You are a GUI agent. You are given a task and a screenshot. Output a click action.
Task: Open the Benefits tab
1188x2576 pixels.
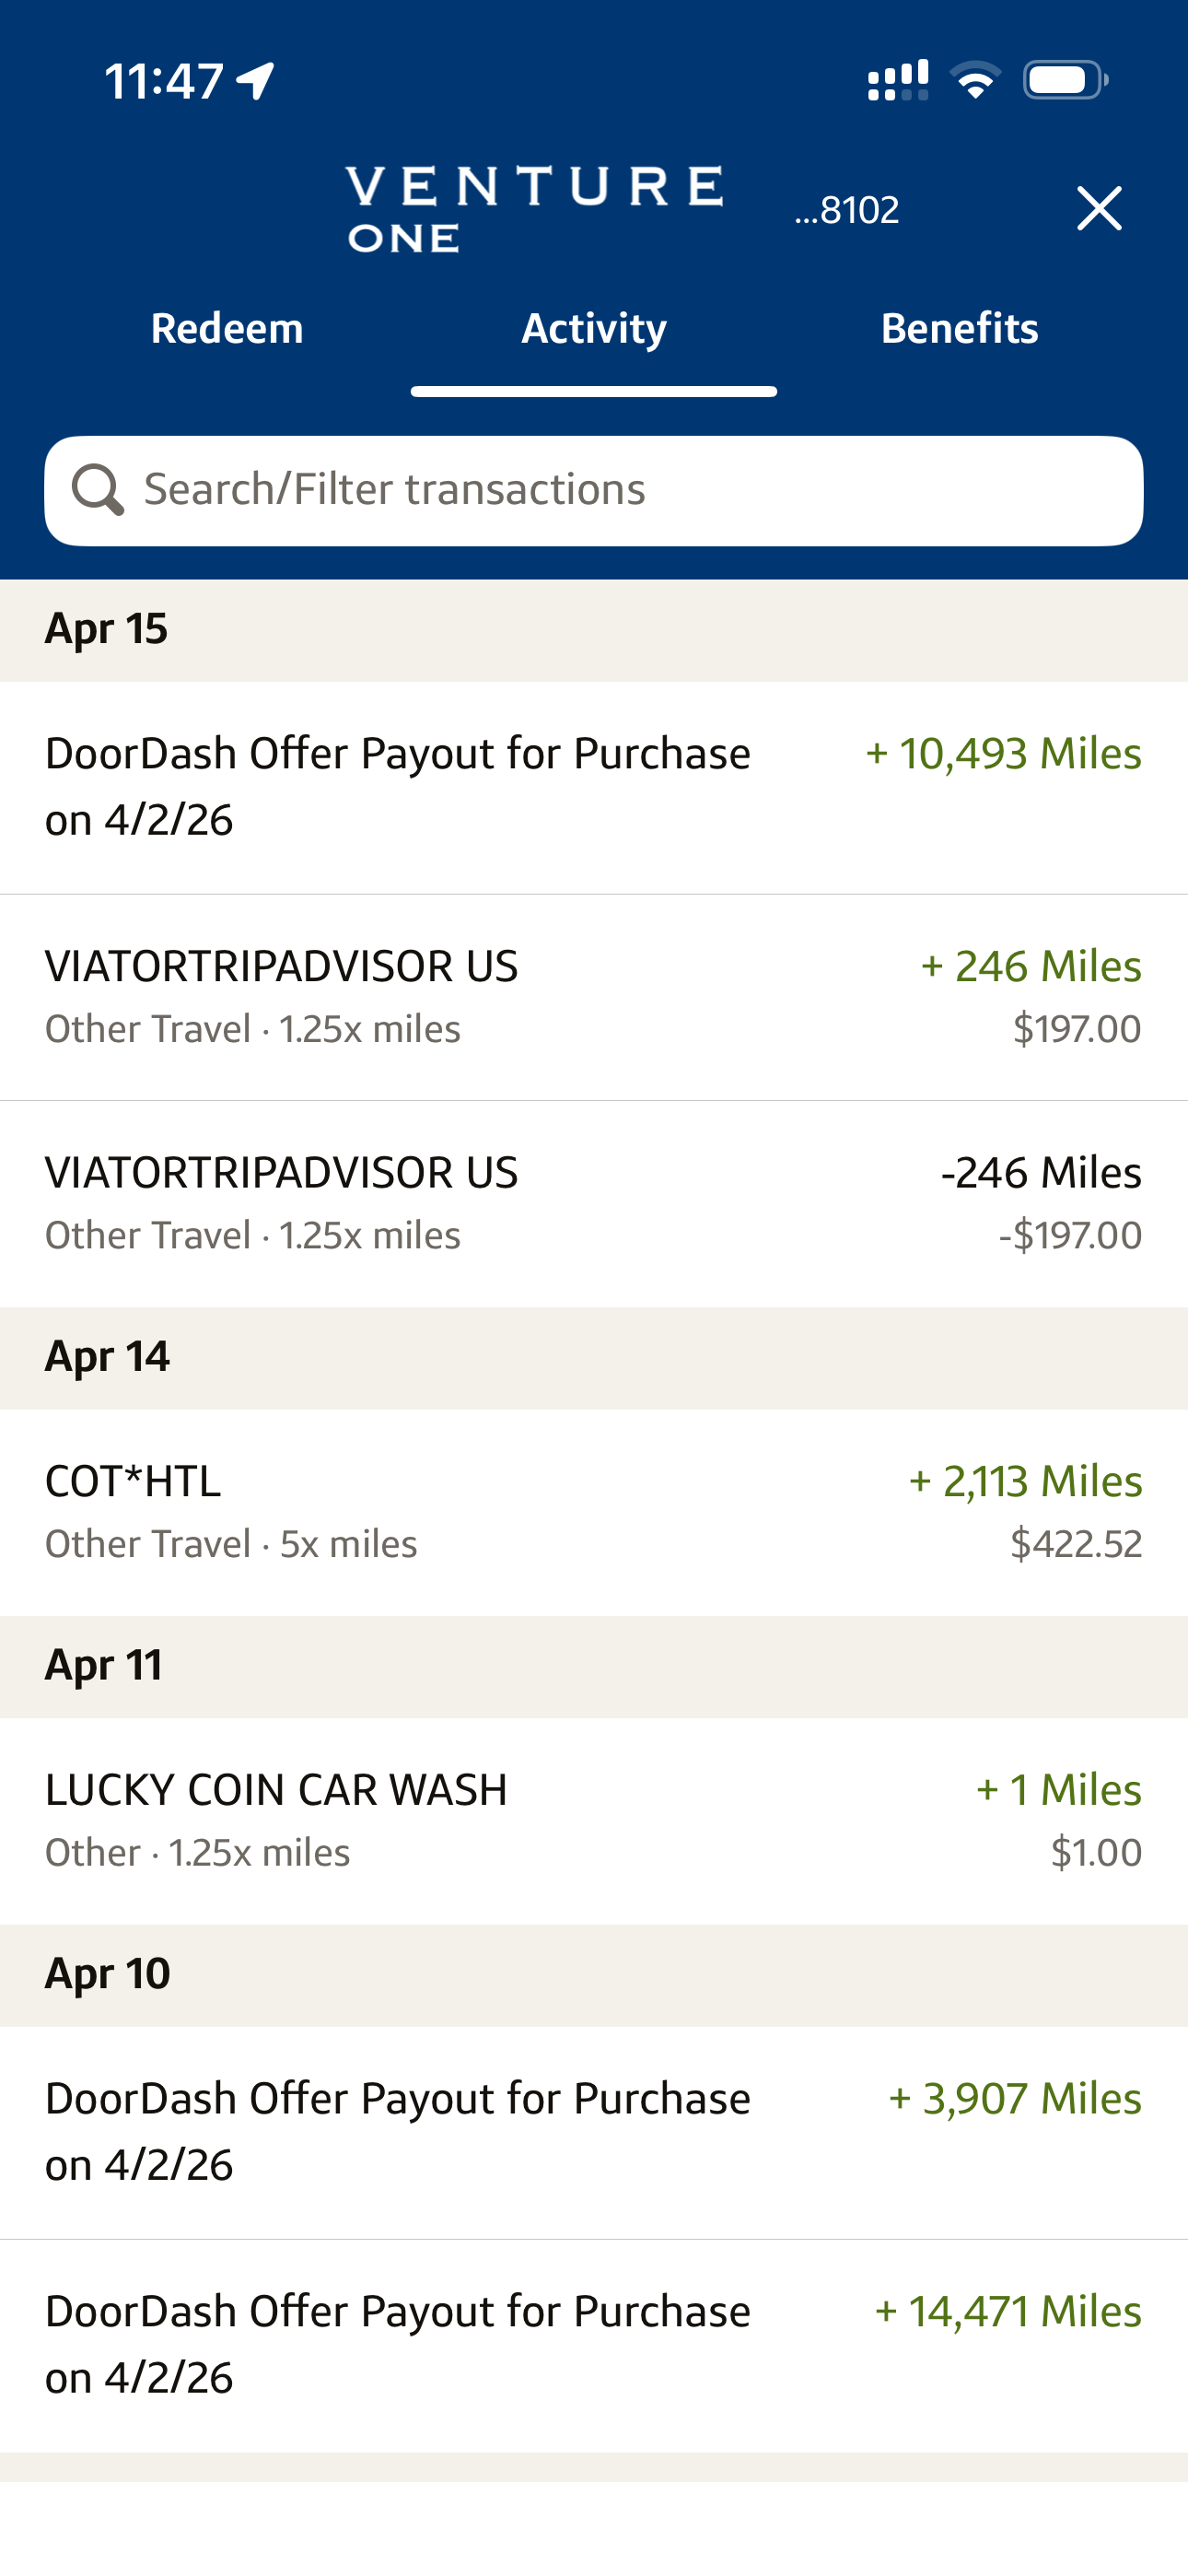[x=959, y=329]
